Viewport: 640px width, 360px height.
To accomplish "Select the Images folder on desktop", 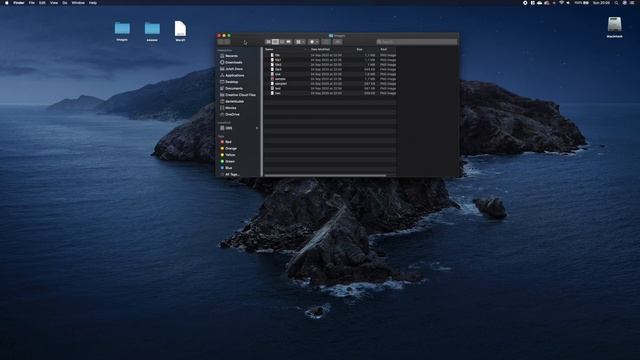I will [122, 31].
